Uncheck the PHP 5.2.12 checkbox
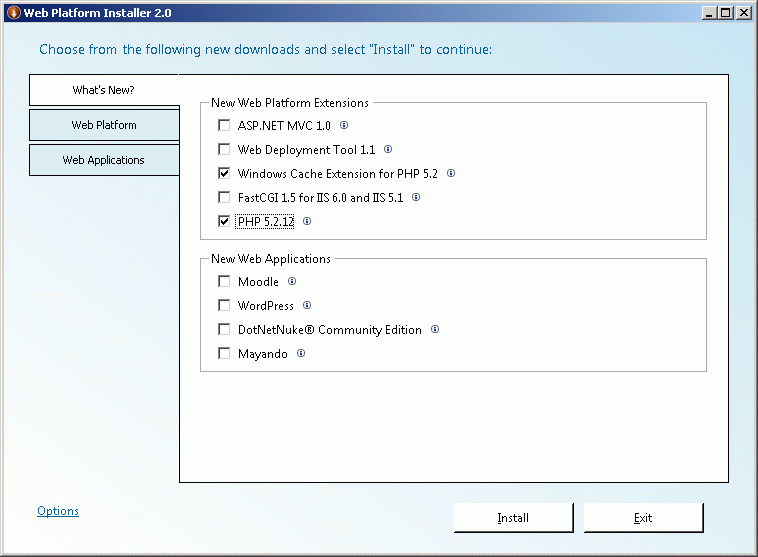 pos(224,221)
